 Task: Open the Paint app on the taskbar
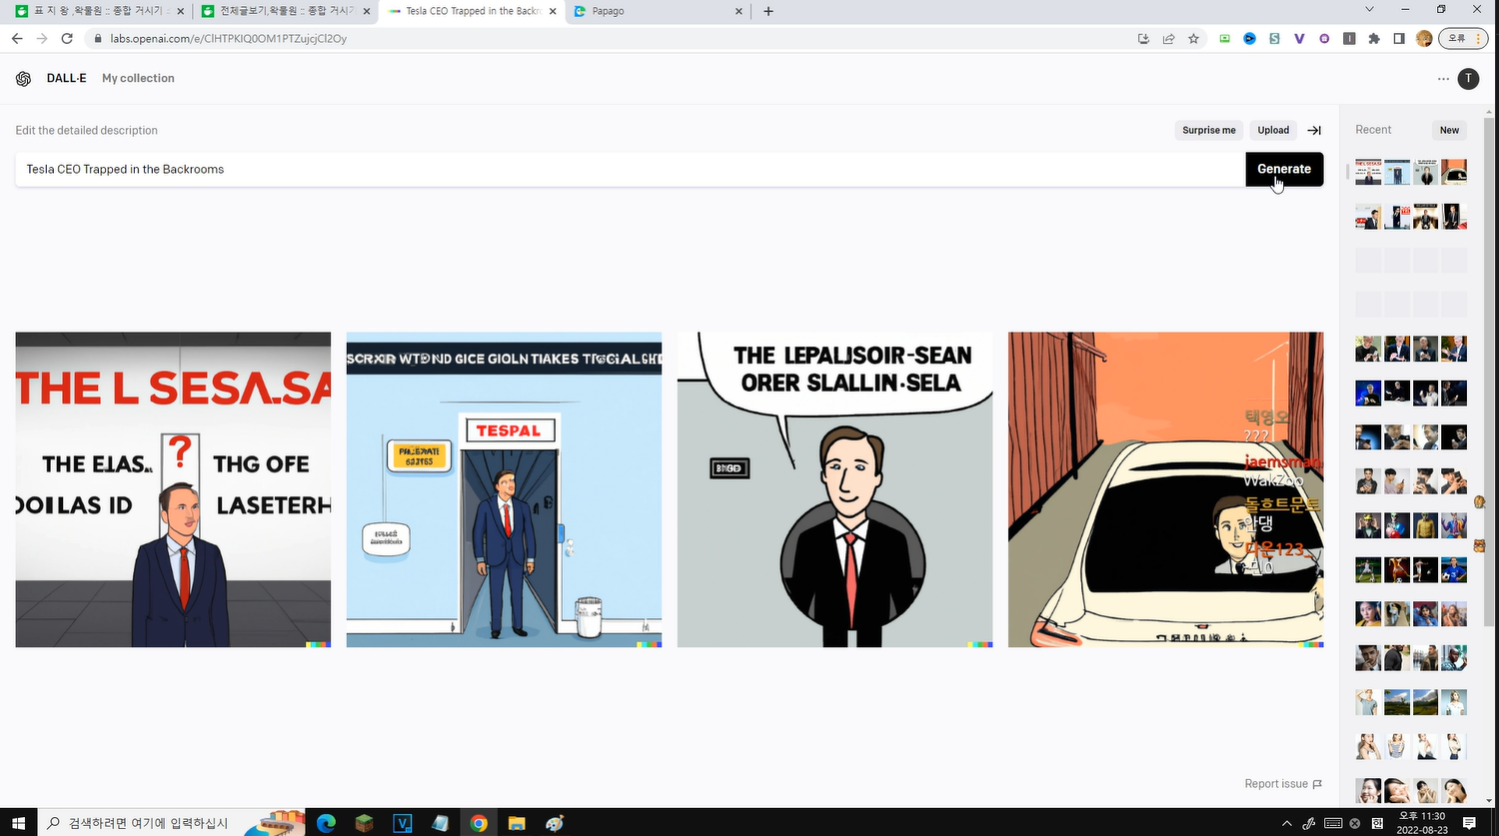554,823
